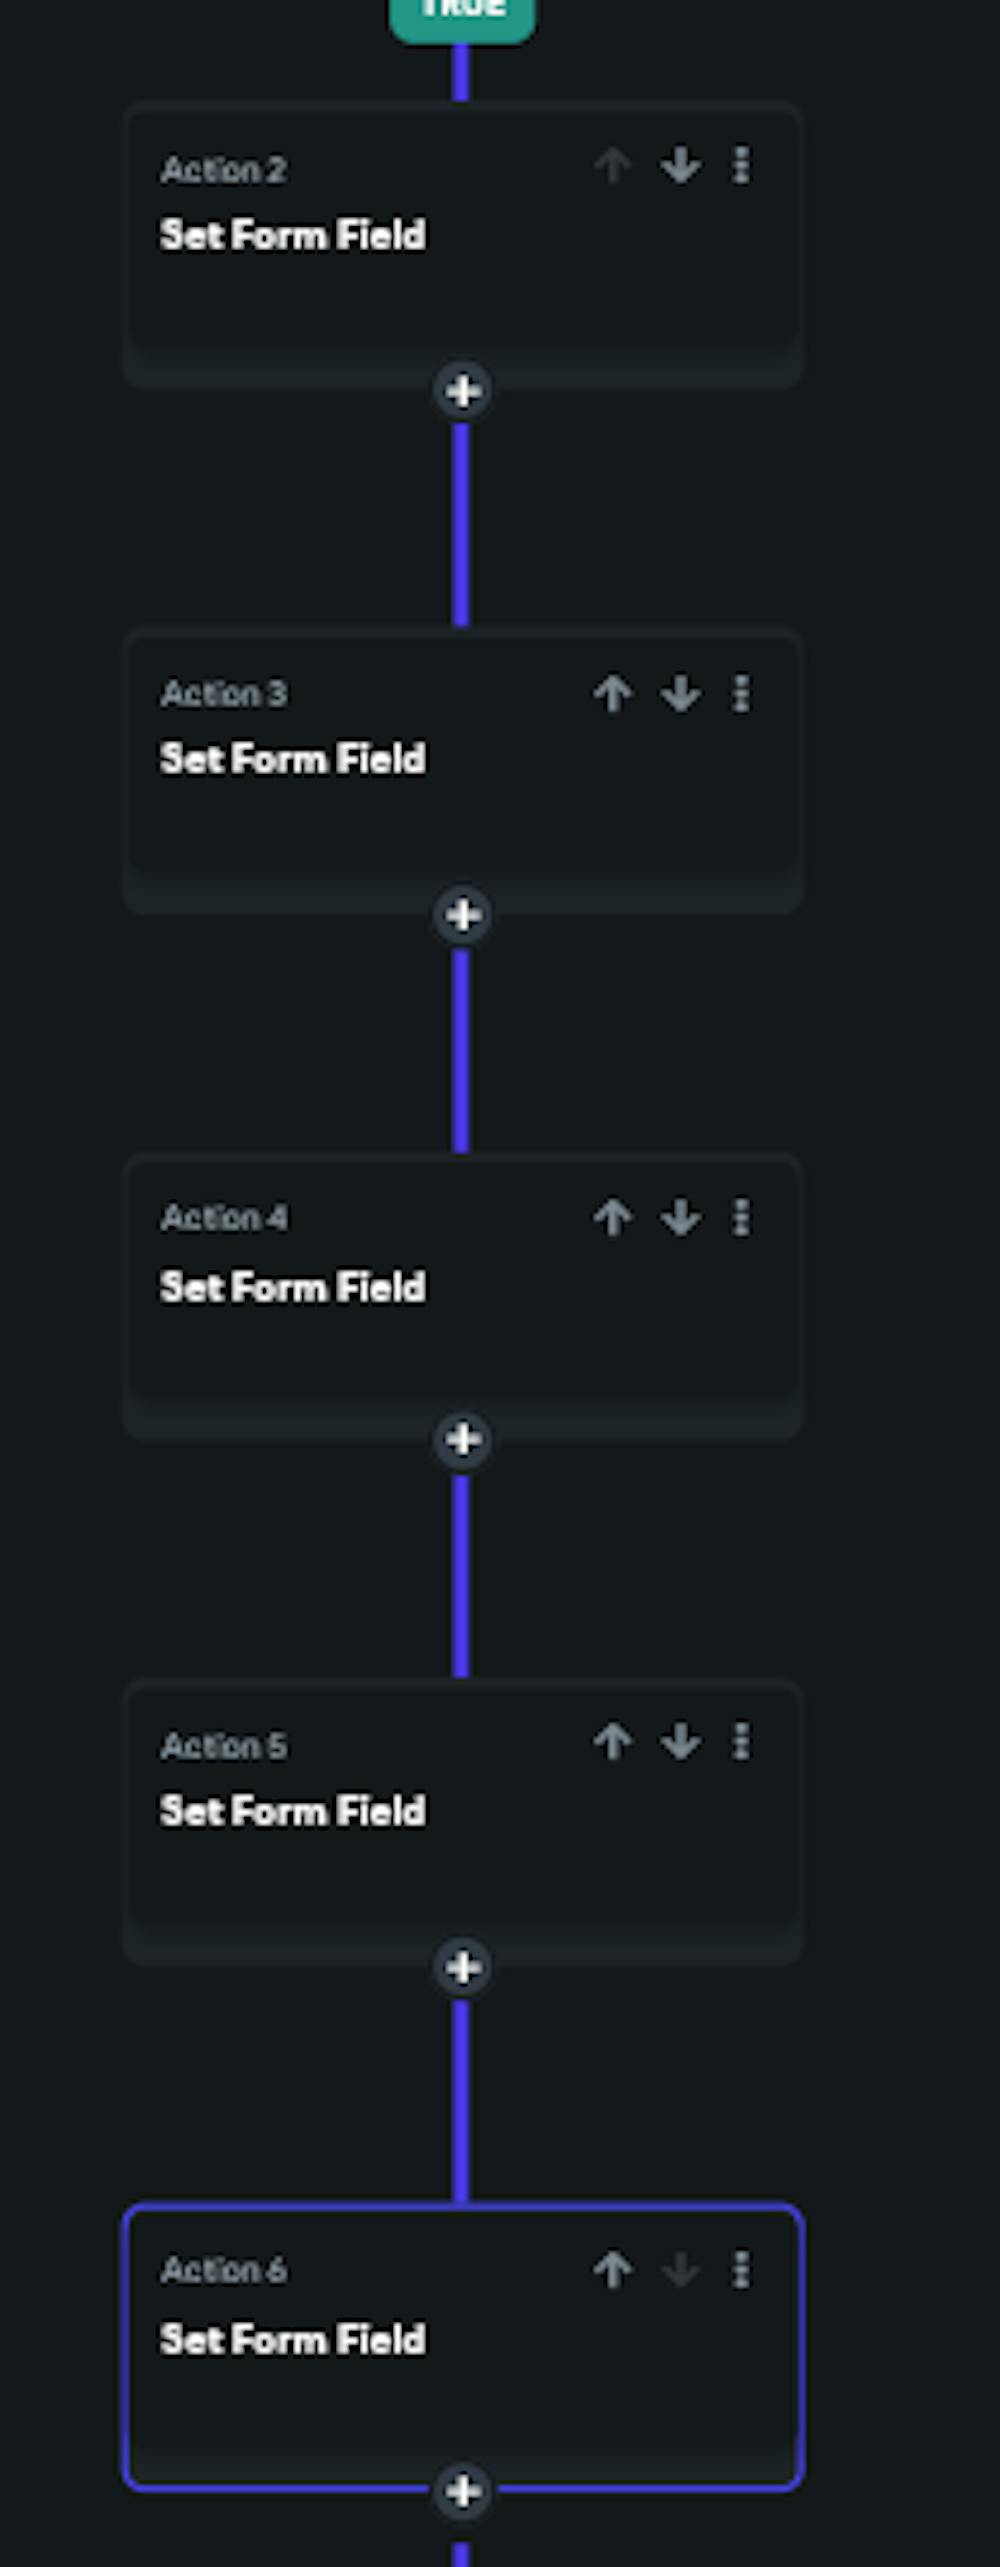Select the TRUE branch label
The width and height of the screenshot is (1000, 2567).
click(462, 10)
